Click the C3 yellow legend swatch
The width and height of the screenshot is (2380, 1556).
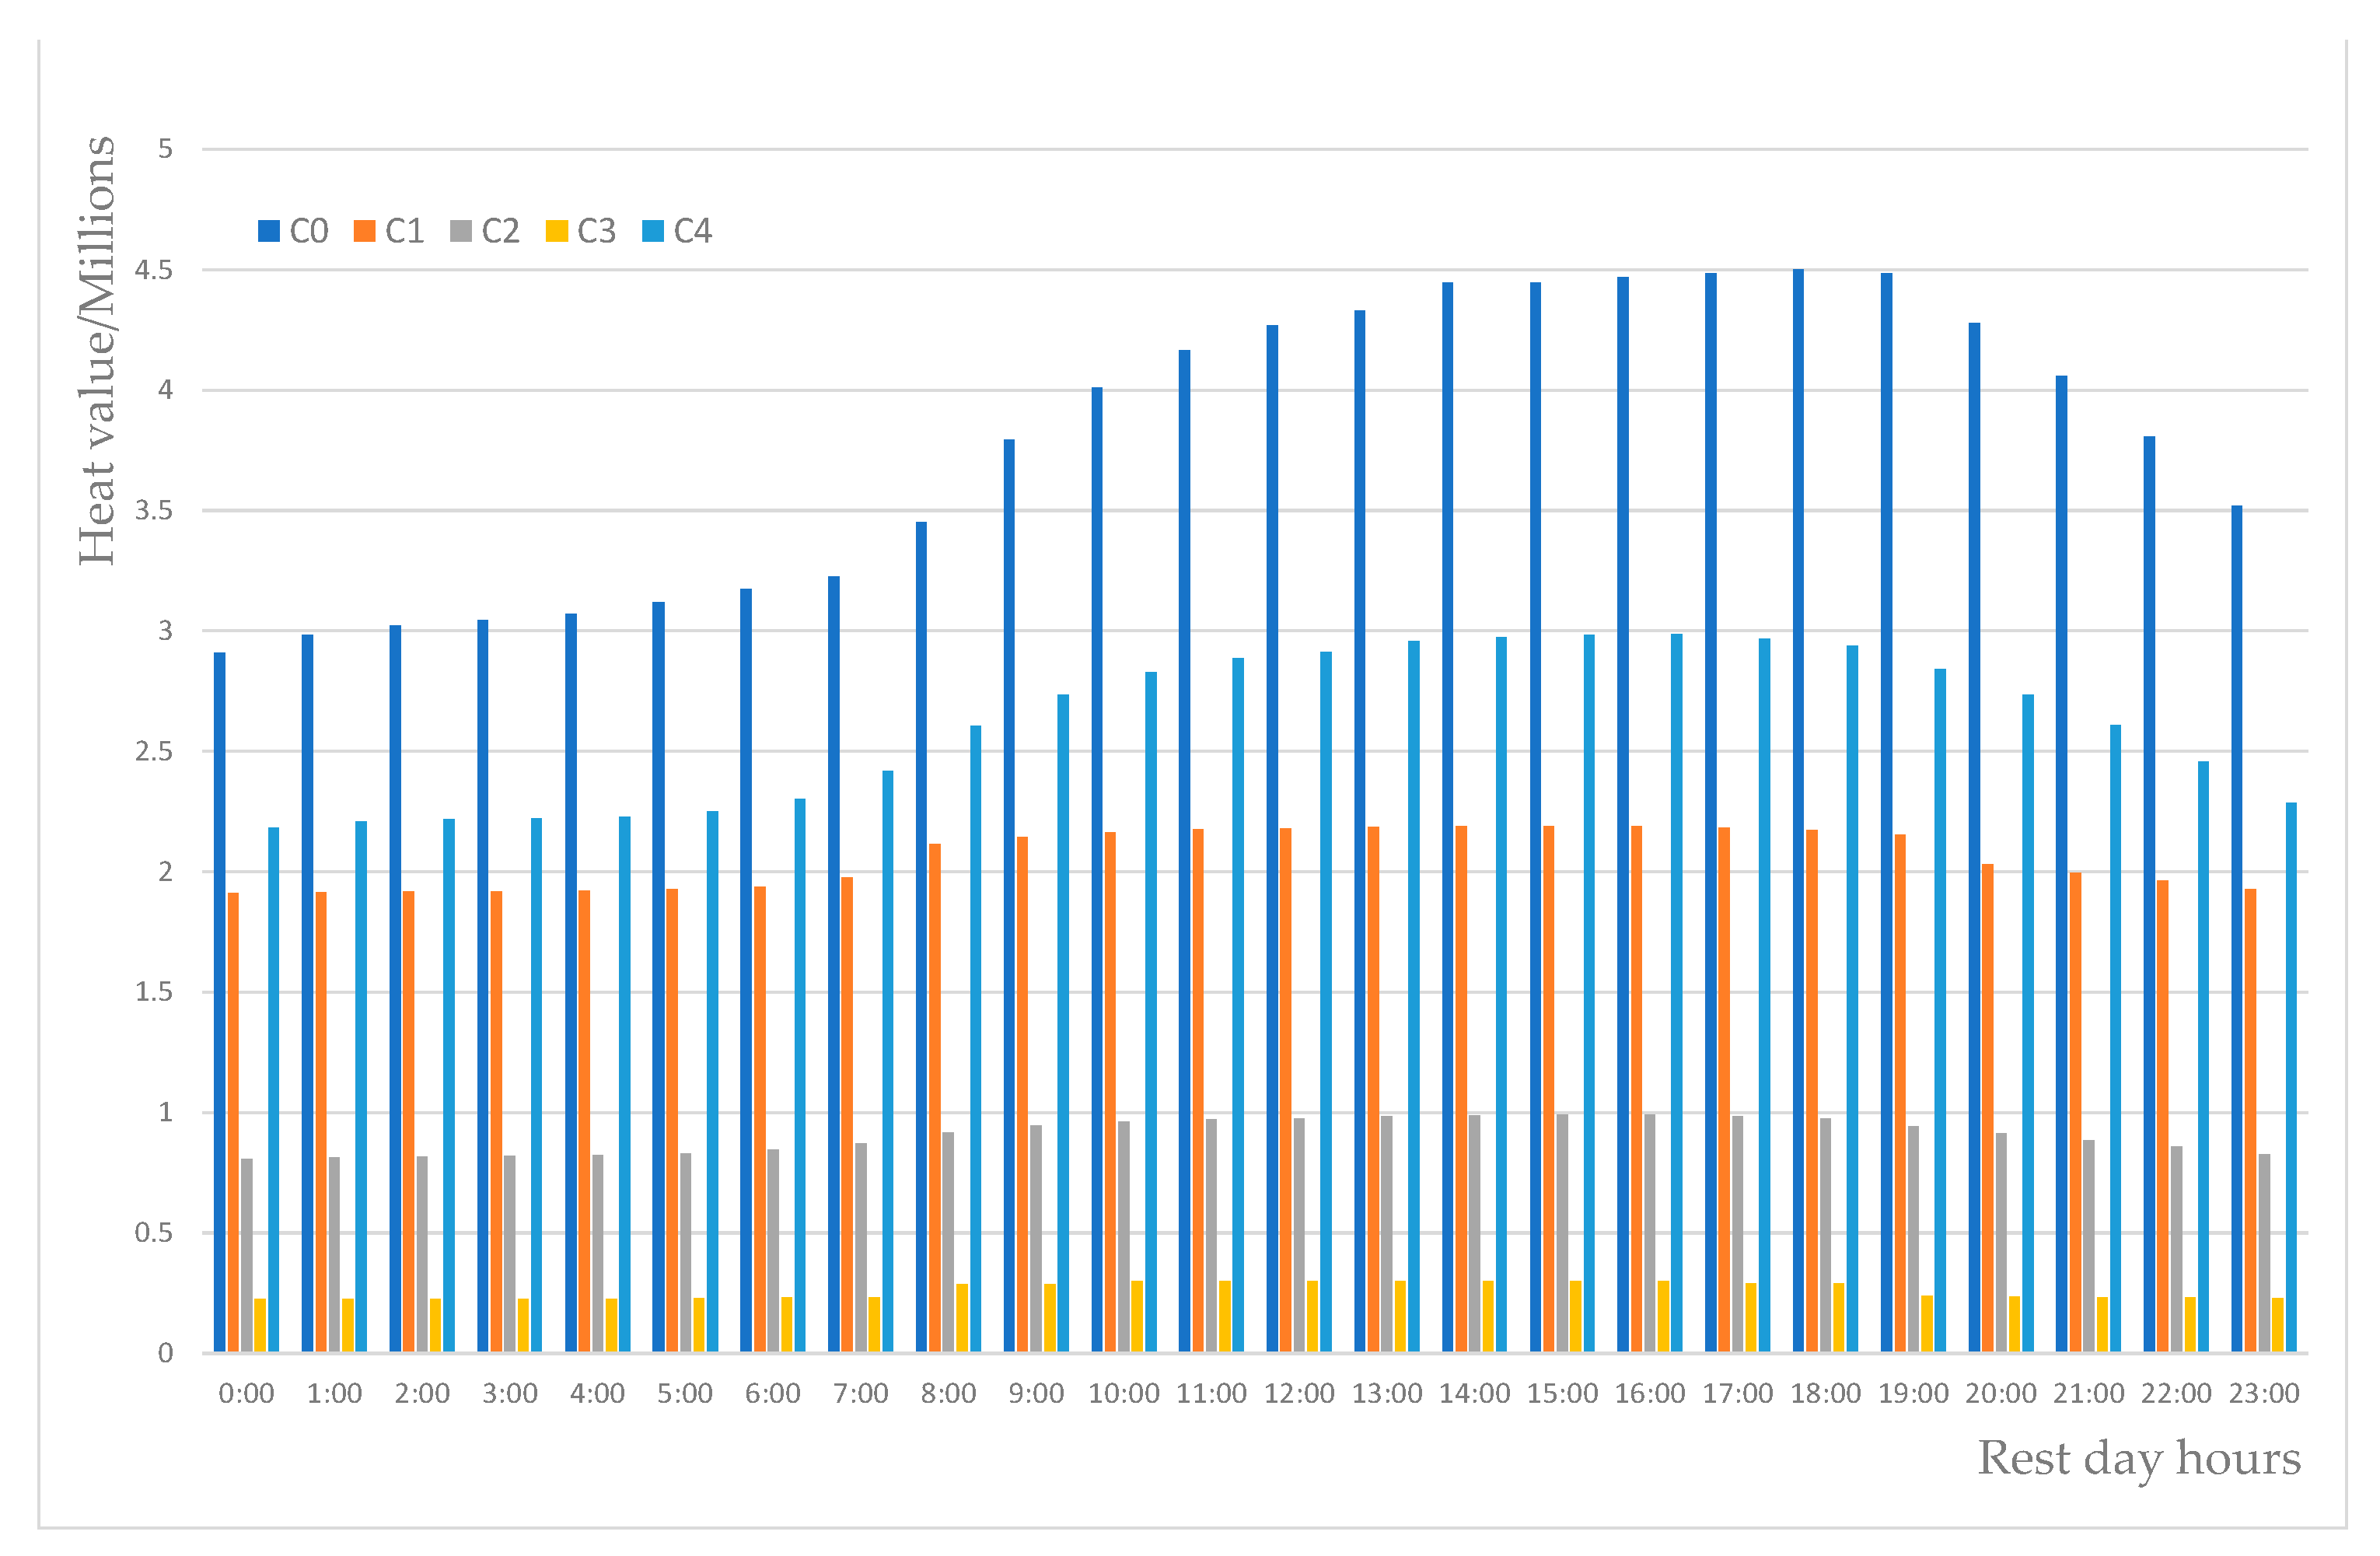557,231
